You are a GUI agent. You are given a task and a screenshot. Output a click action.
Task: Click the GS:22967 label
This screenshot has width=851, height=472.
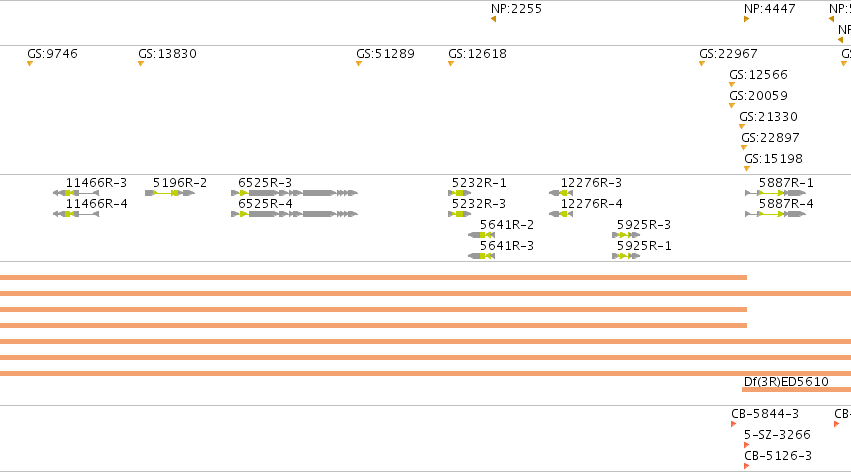pos(728,54)
